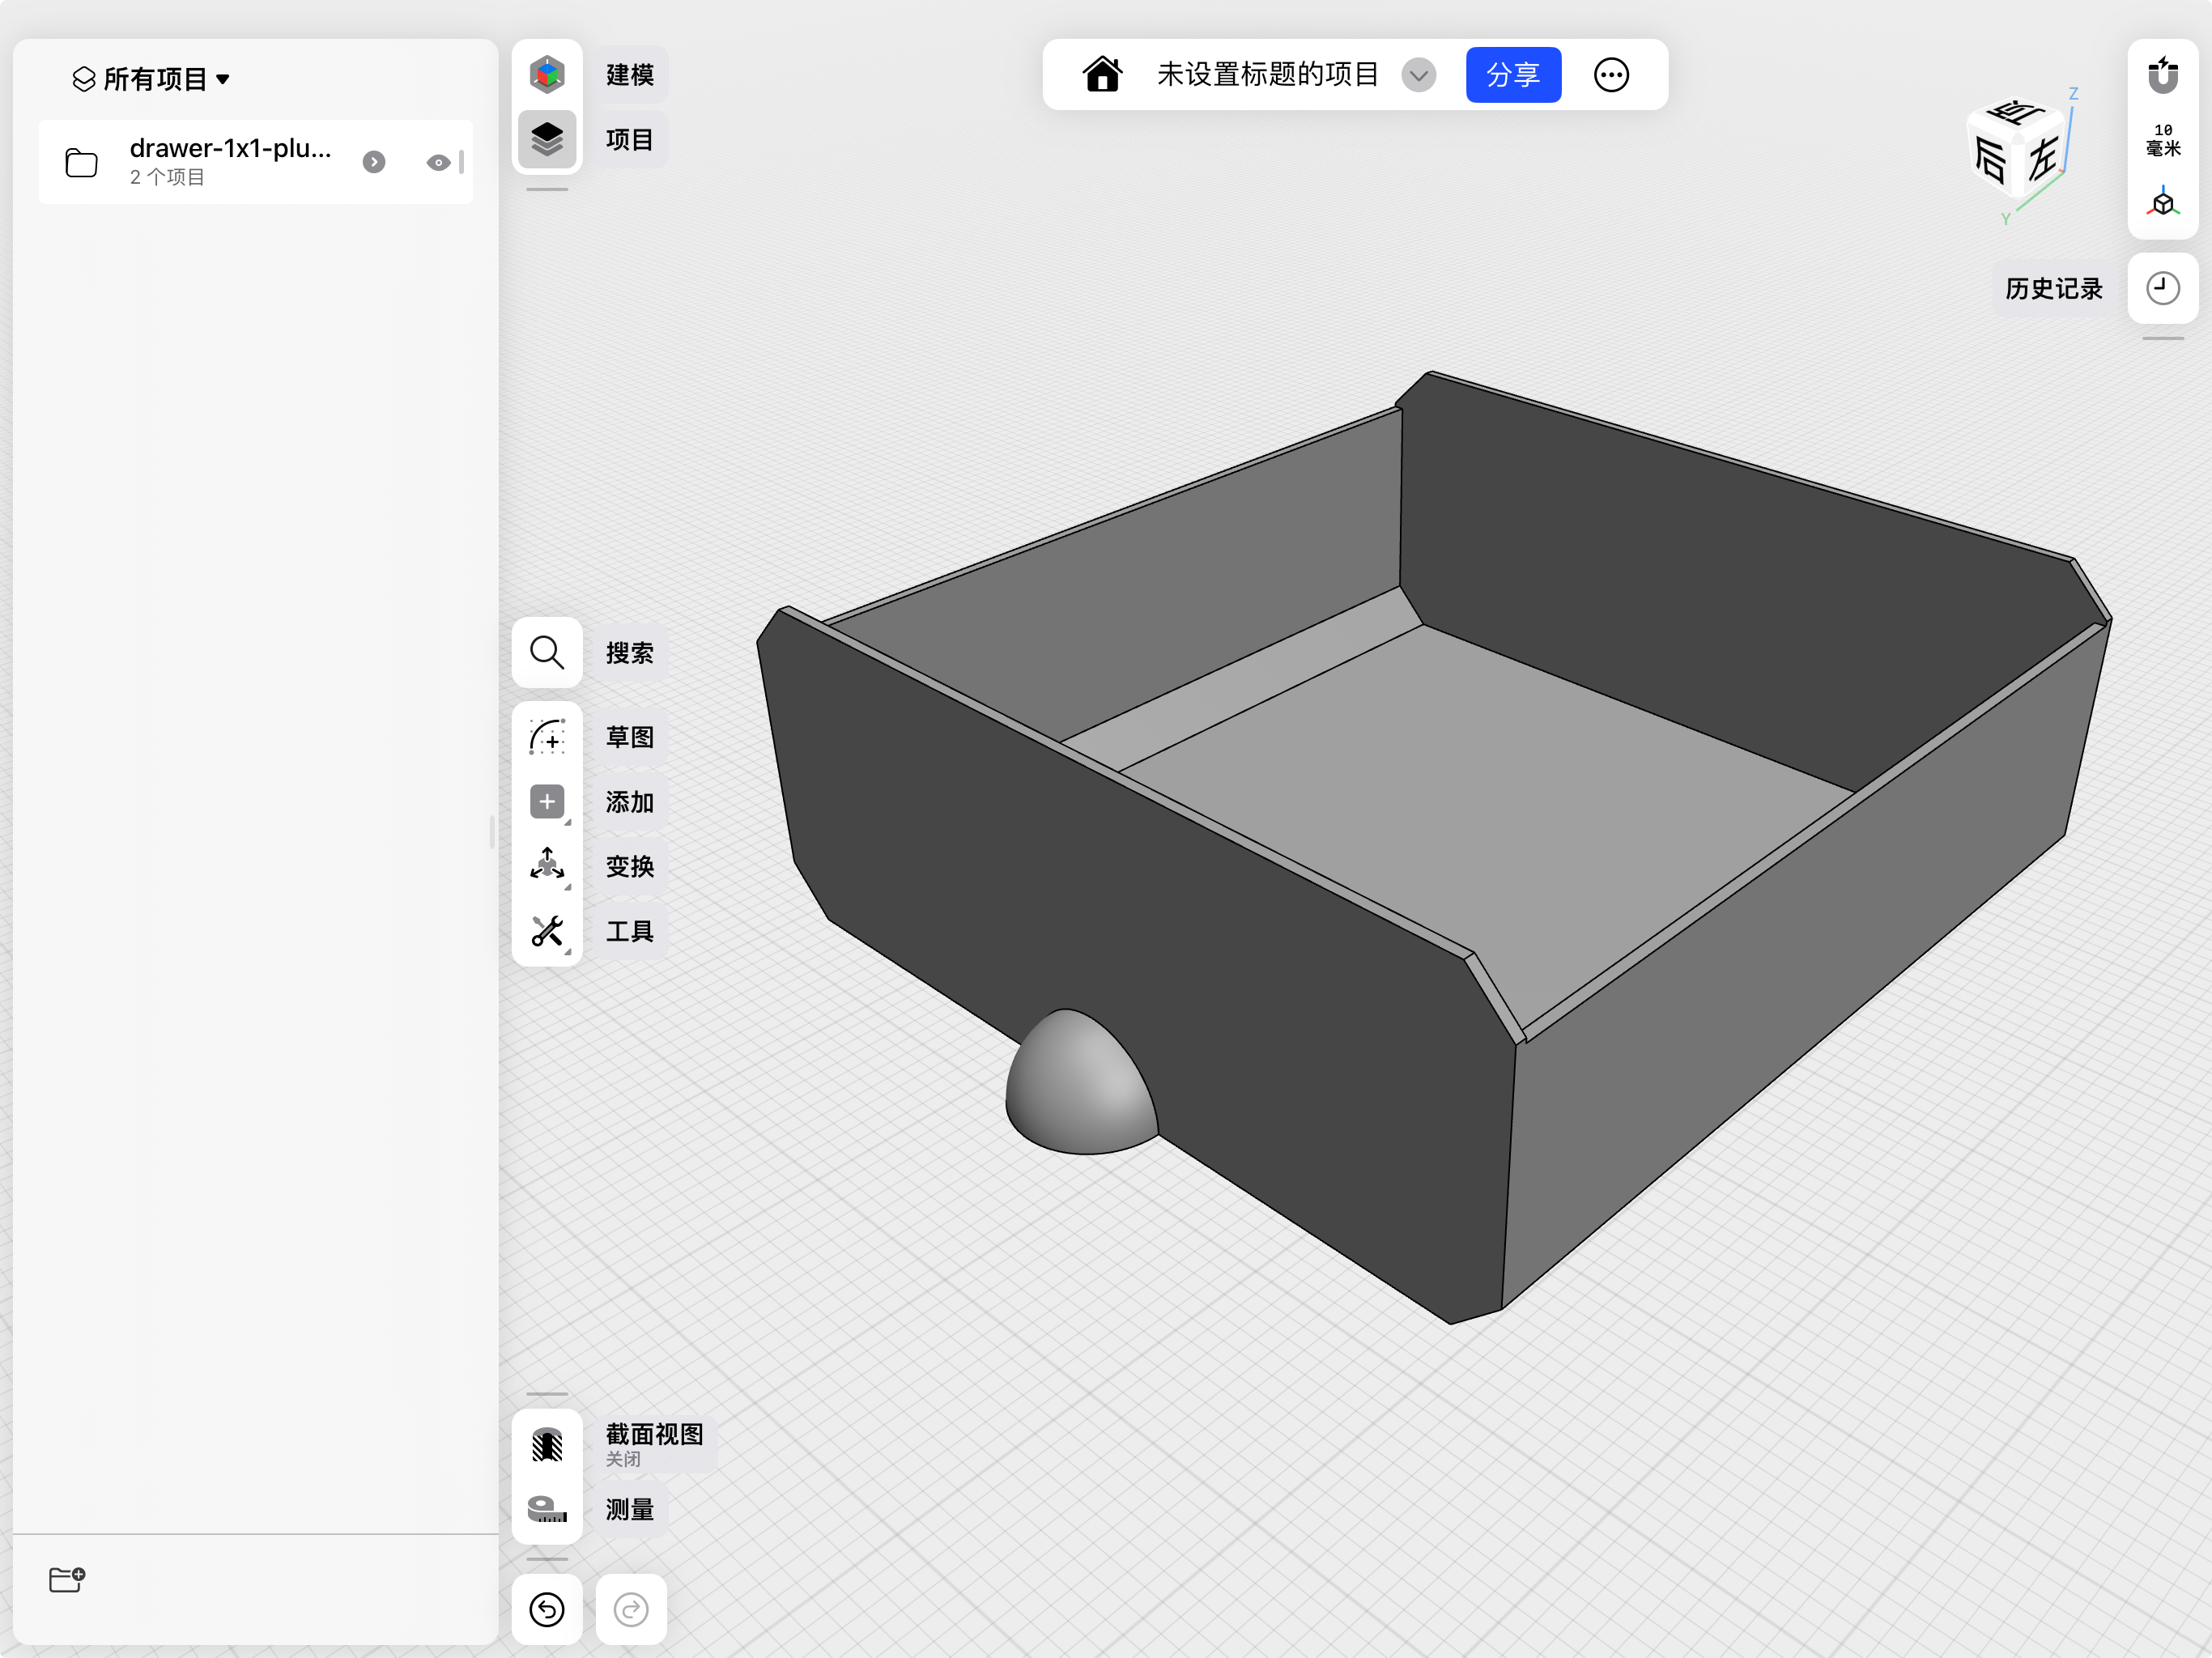Click the 草图 label
Screen dimensions: 2212x1658
[x=630, y=737]
